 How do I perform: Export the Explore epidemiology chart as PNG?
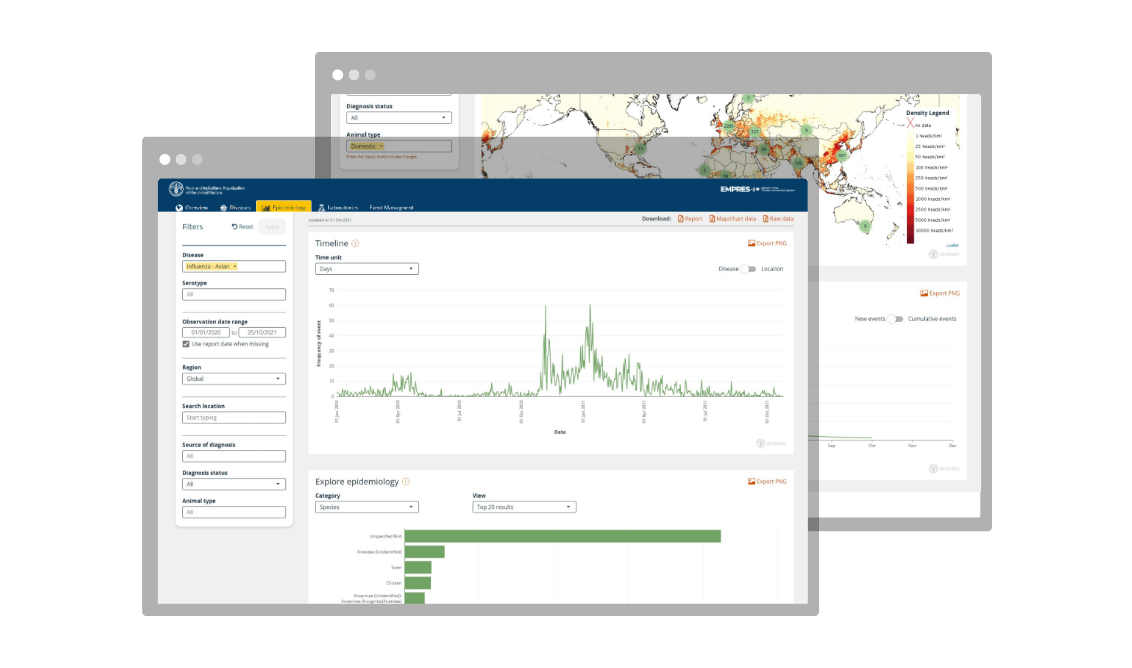click(767, 482)
